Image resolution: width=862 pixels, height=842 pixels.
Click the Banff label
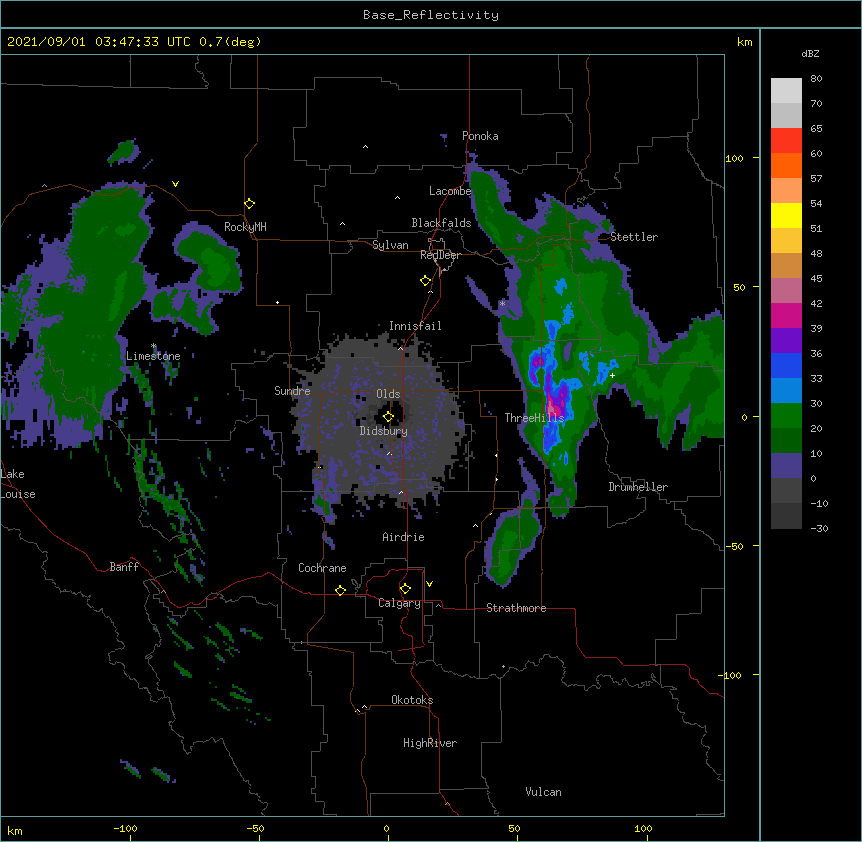click(124, 567)
